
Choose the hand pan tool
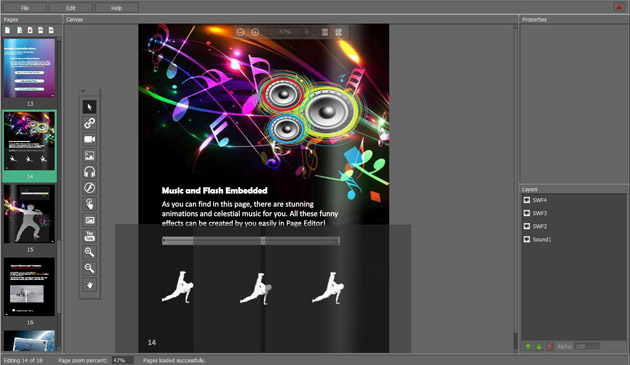point(89,285)
